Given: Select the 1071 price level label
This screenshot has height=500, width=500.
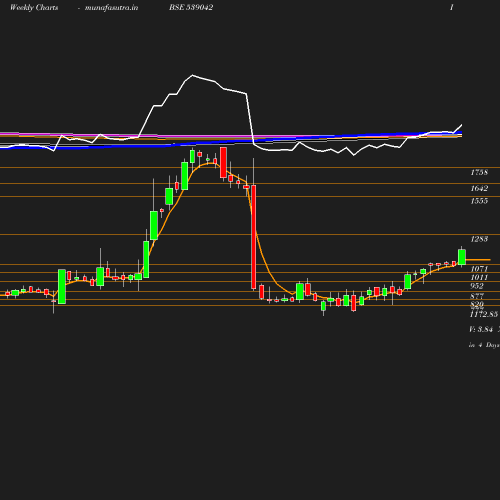Looking at the screenshot, I should 479,269.
